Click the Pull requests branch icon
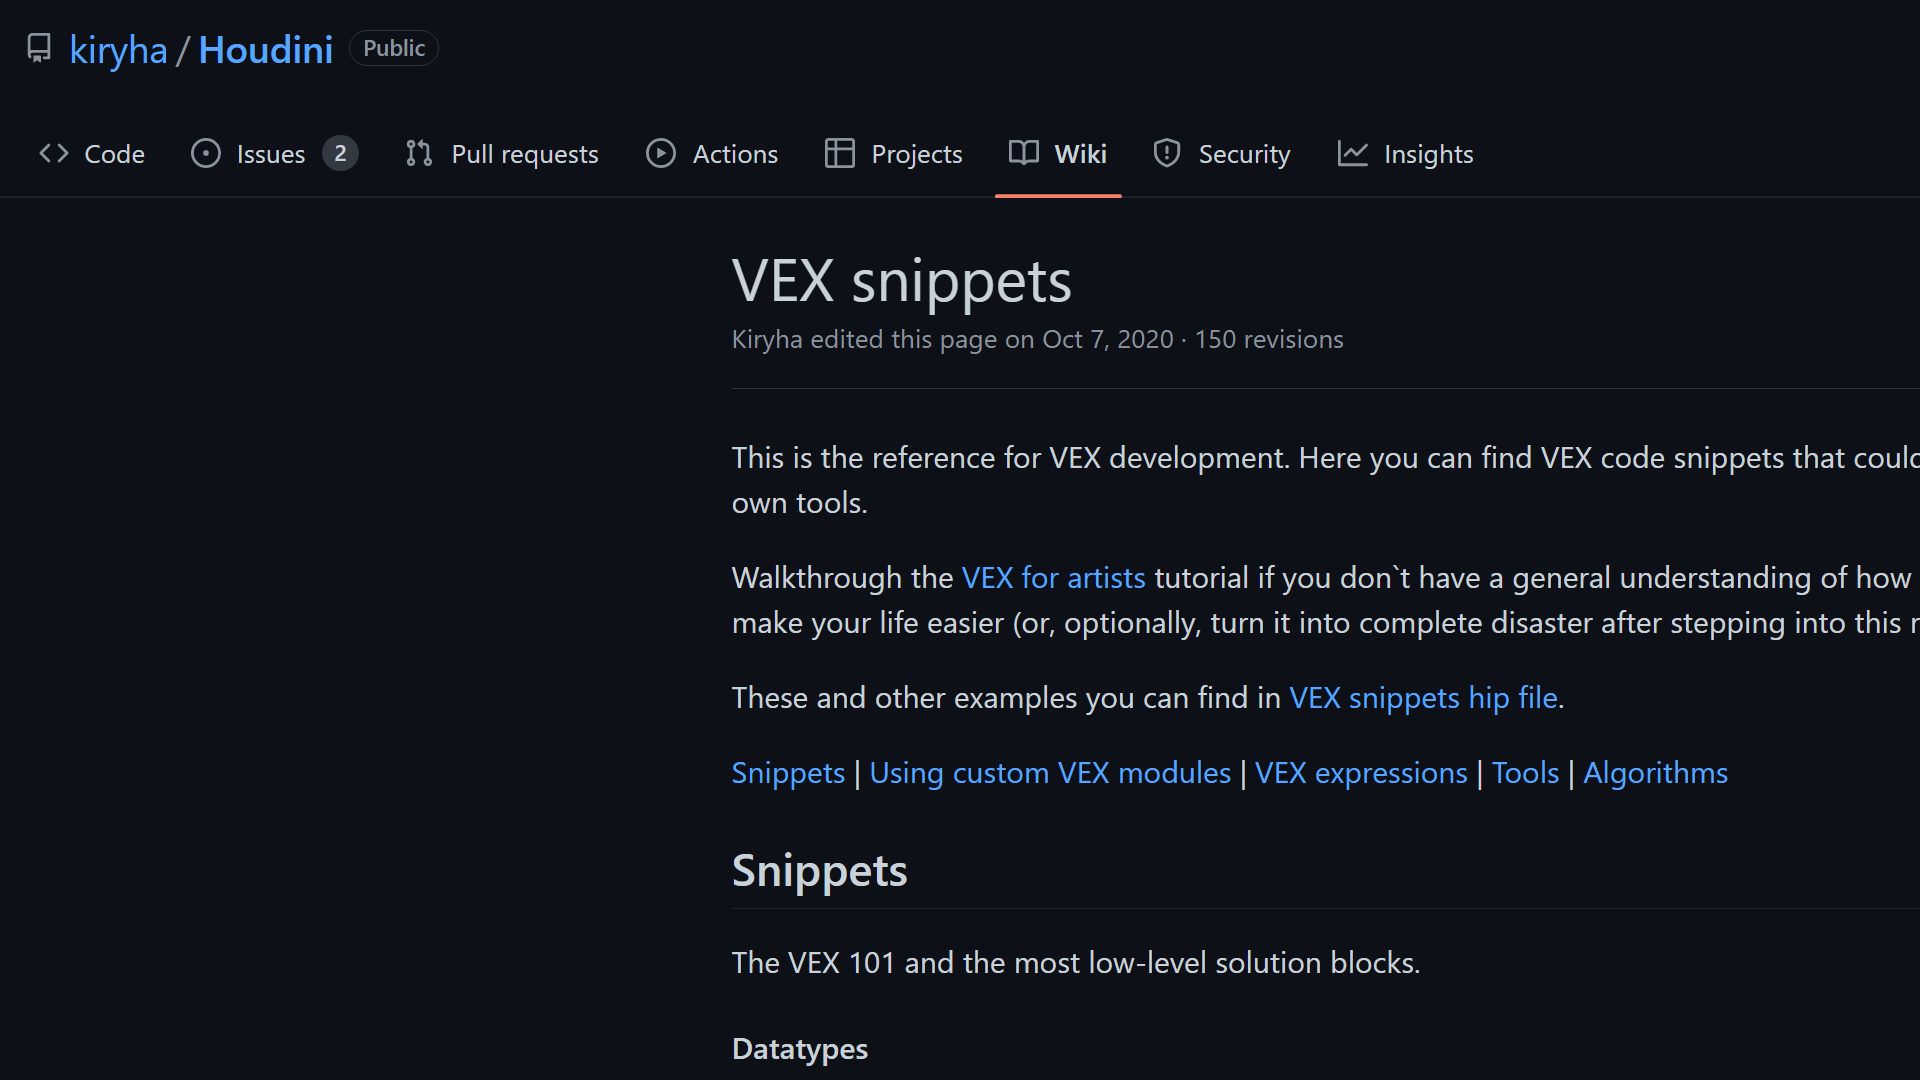The width and height of the screenshot is (1920, 1080). 419,154
